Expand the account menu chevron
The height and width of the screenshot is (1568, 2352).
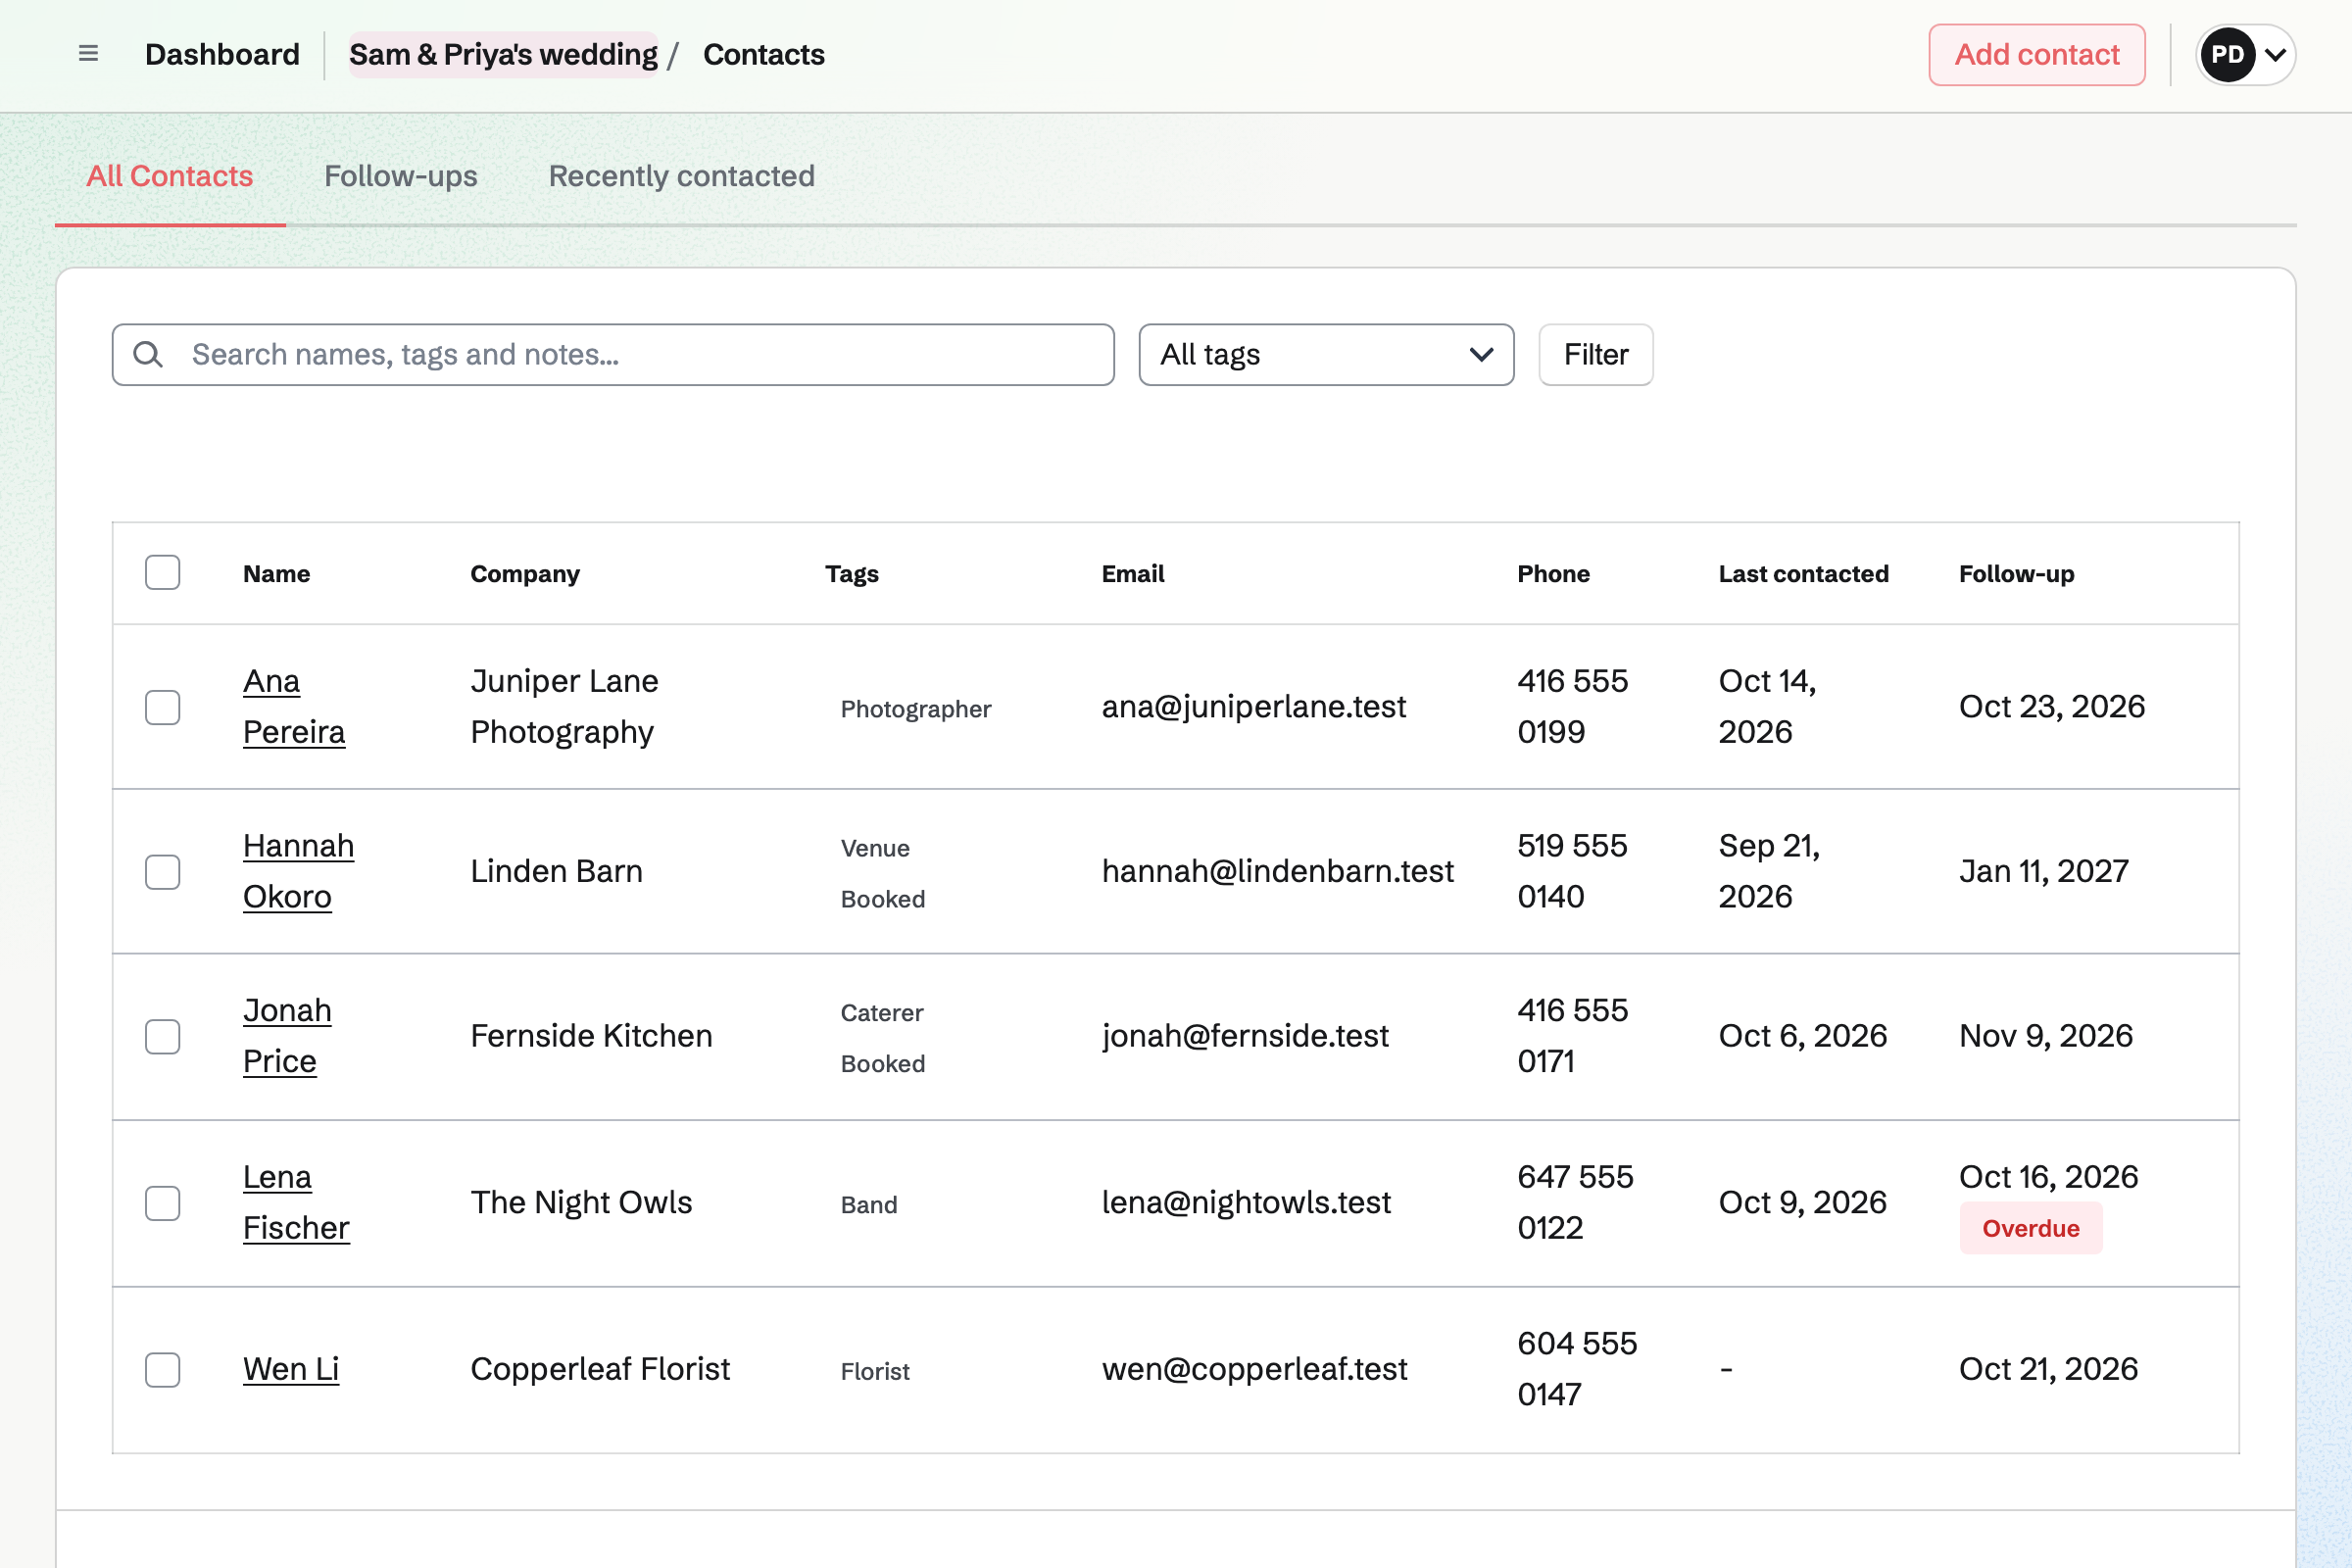(x=2275, y=55)
